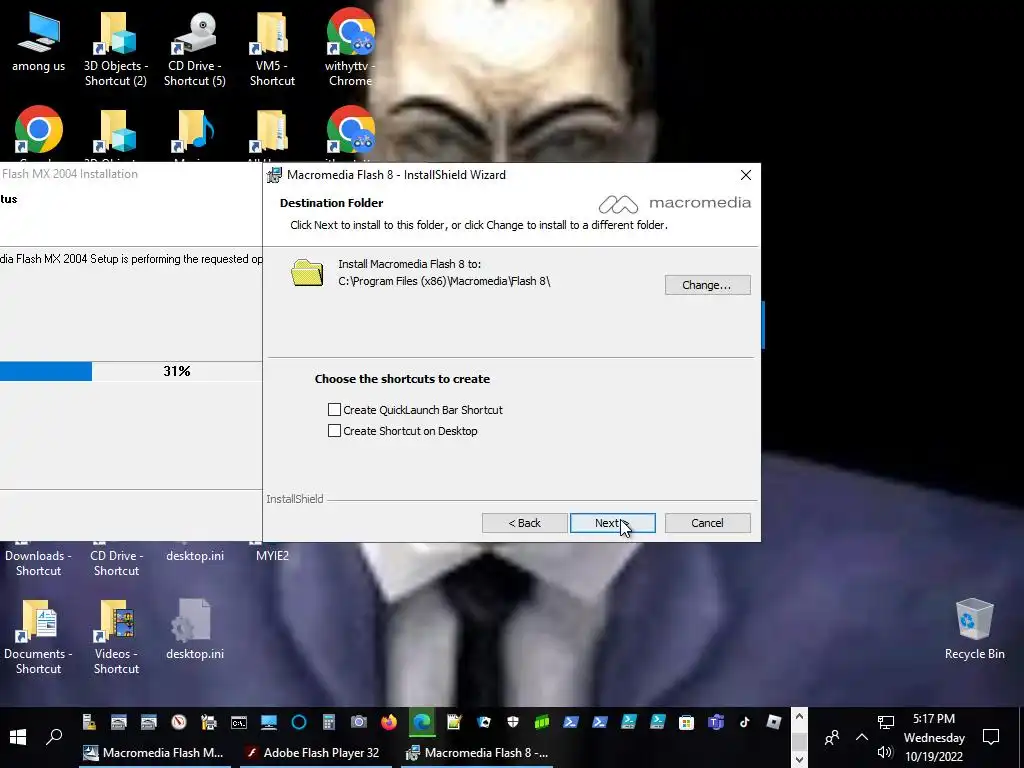The image size is (1024, 768).
Task: Click the yellow destination folder icon
Action: 307,273
